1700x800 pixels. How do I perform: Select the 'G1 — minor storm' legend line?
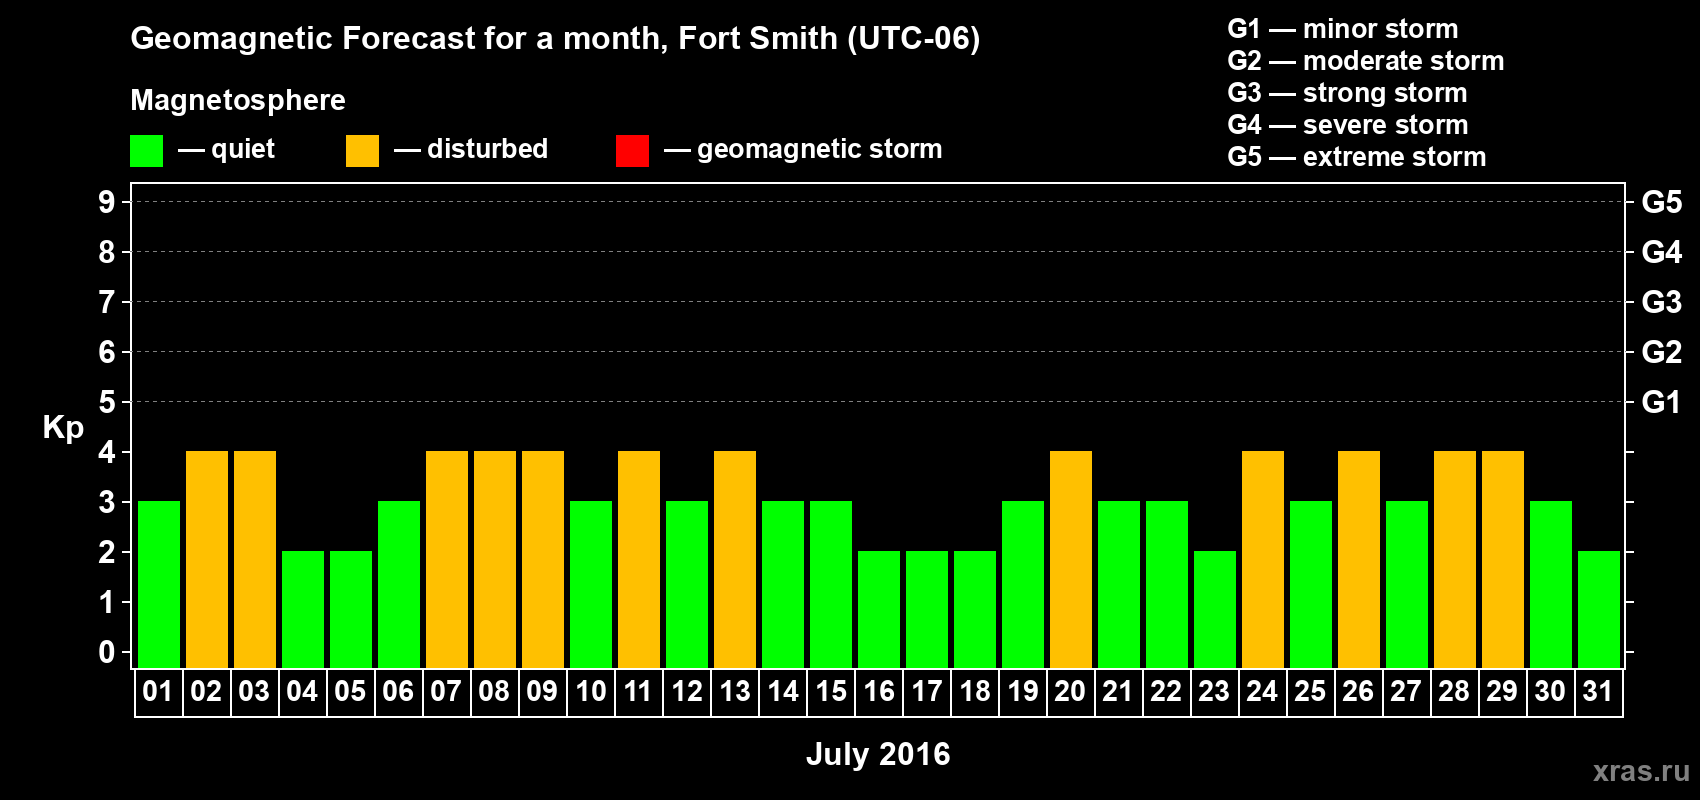point(1342,29)
